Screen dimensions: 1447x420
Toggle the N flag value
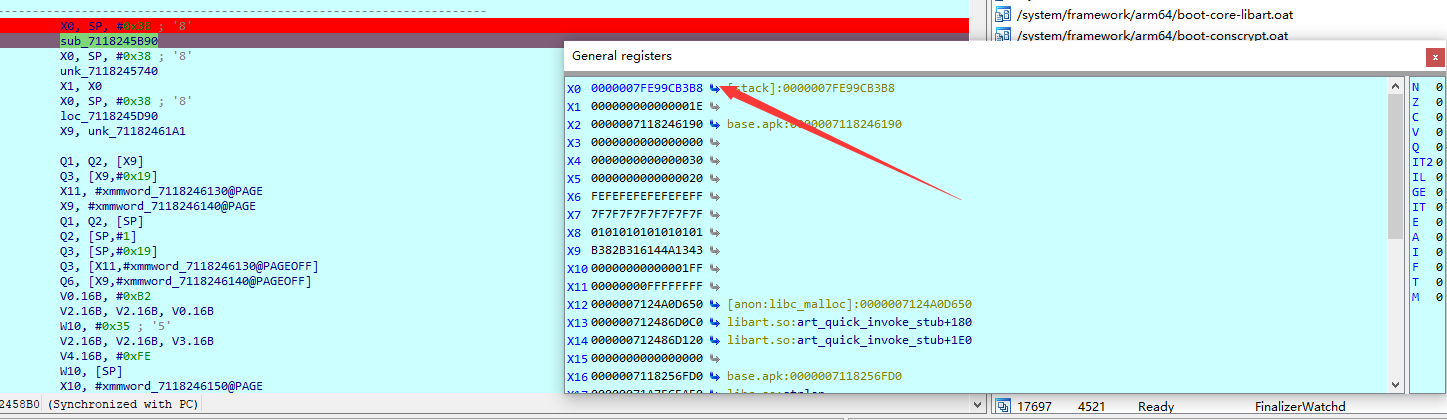[x=1438, y=88]
